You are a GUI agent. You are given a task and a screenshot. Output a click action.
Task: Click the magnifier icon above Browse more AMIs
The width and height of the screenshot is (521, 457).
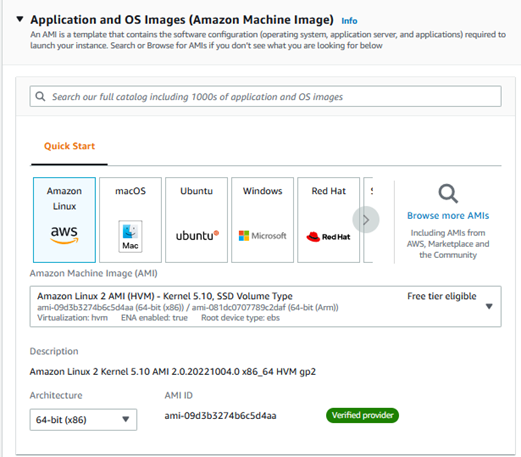[x=448, y=193]
